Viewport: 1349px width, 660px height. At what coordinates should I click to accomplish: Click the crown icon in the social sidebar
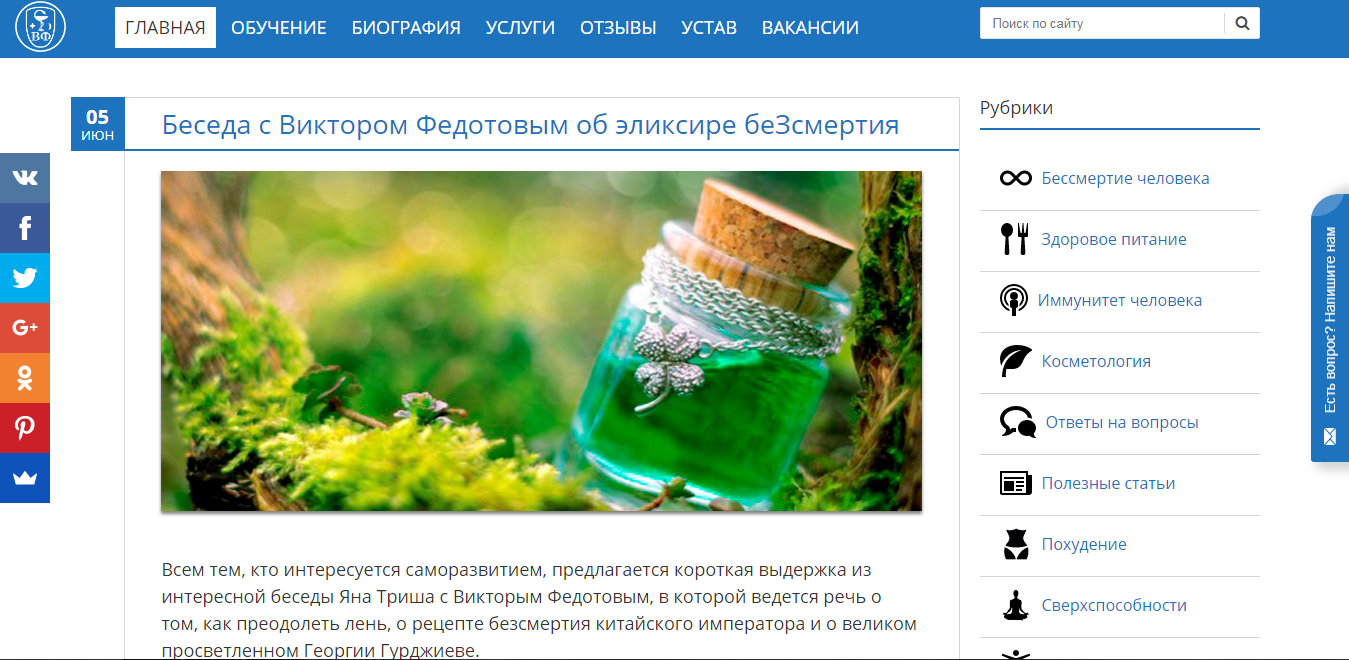point(25,478)
